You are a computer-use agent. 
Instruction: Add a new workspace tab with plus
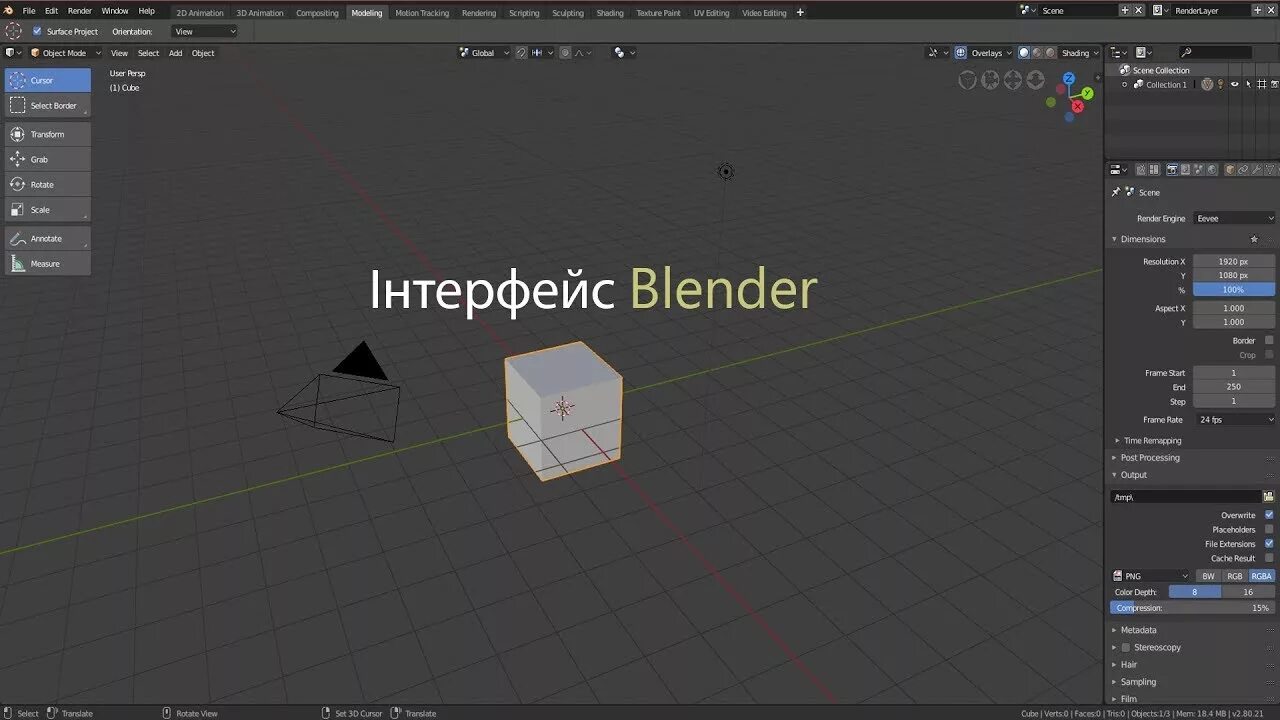pyautogui.click(x=800, y=12)
